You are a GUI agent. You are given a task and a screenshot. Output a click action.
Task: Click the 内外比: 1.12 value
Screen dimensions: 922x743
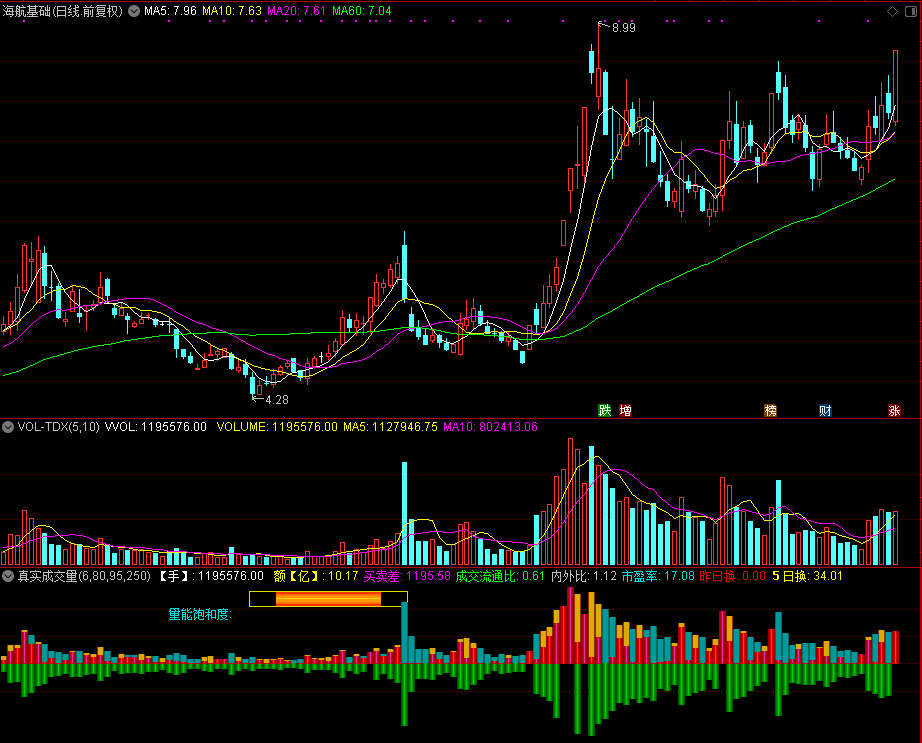(x=584, y=576)
